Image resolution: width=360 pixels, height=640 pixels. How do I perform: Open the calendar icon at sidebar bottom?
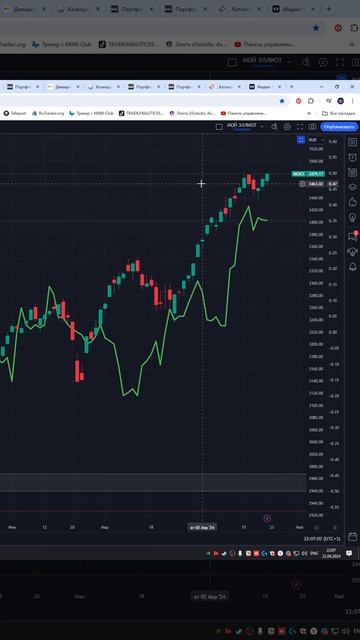[352, 537]
